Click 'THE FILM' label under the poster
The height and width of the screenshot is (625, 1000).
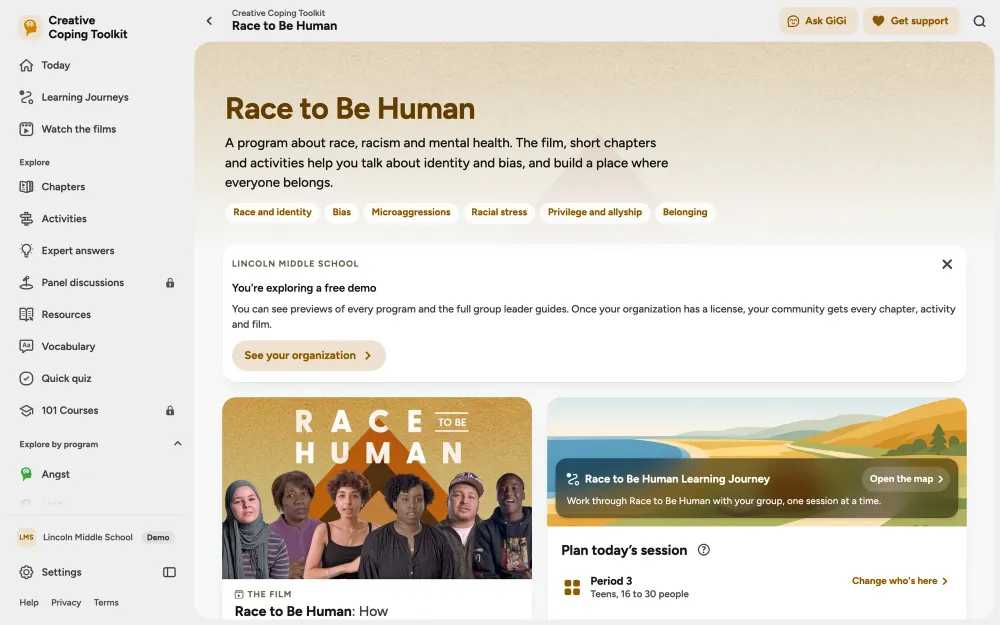pyautogui.click(x=269, y=594)
